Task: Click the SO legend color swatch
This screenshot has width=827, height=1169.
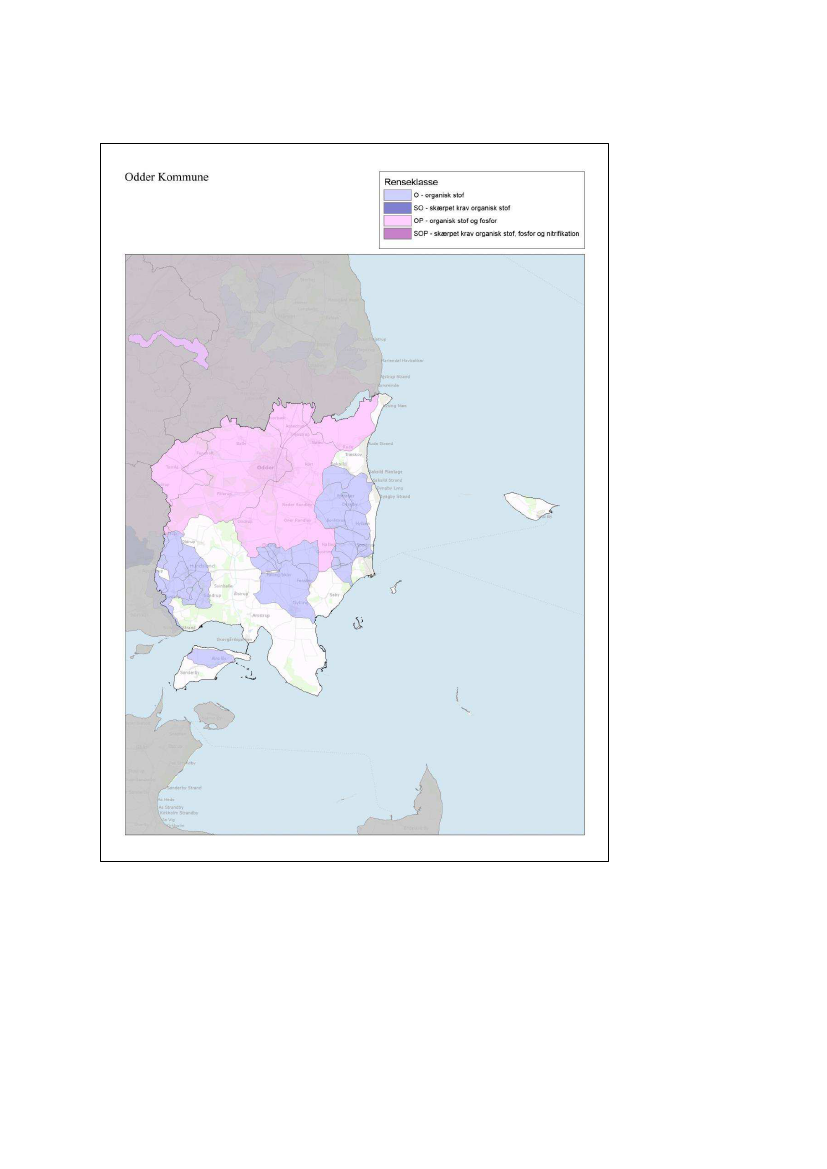Action: [397, 208]
